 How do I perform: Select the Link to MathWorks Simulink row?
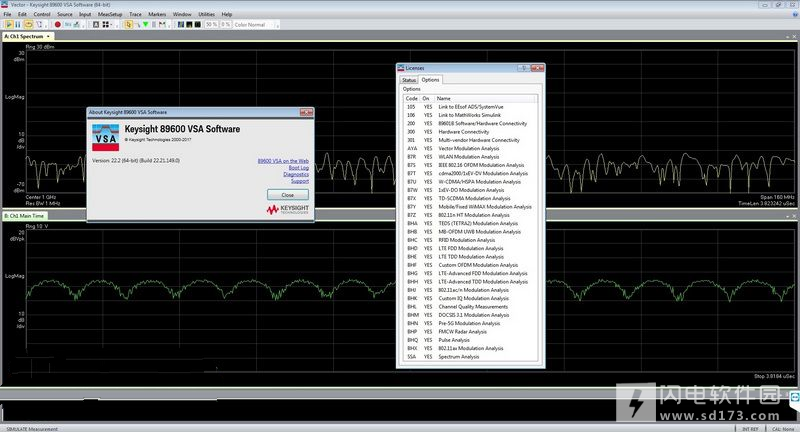[469, 115]
